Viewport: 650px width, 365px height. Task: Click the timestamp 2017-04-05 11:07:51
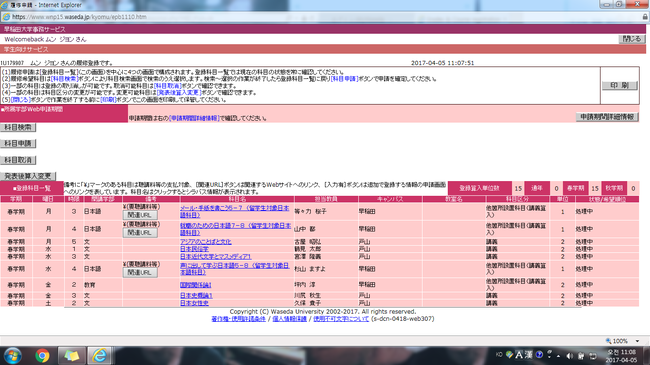point(442,63)
